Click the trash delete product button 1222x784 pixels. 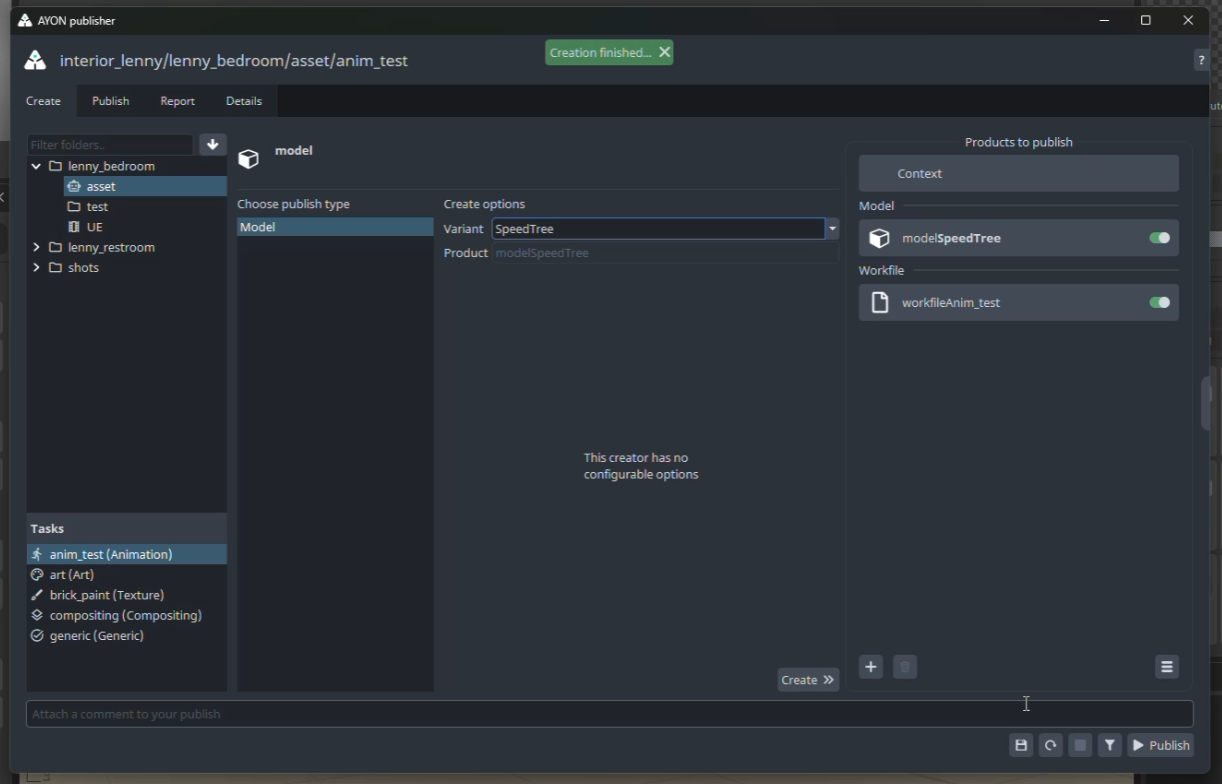(904, 667)
